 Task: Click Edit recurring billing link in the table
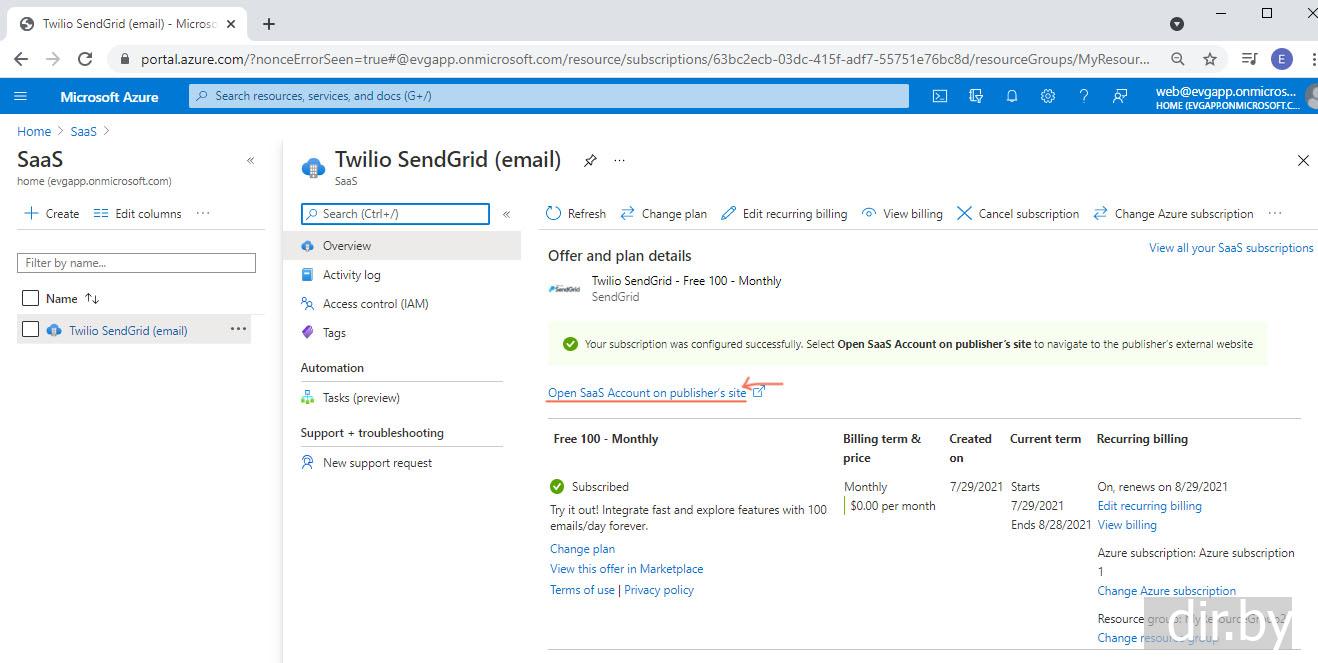(x=1150, y=506)
